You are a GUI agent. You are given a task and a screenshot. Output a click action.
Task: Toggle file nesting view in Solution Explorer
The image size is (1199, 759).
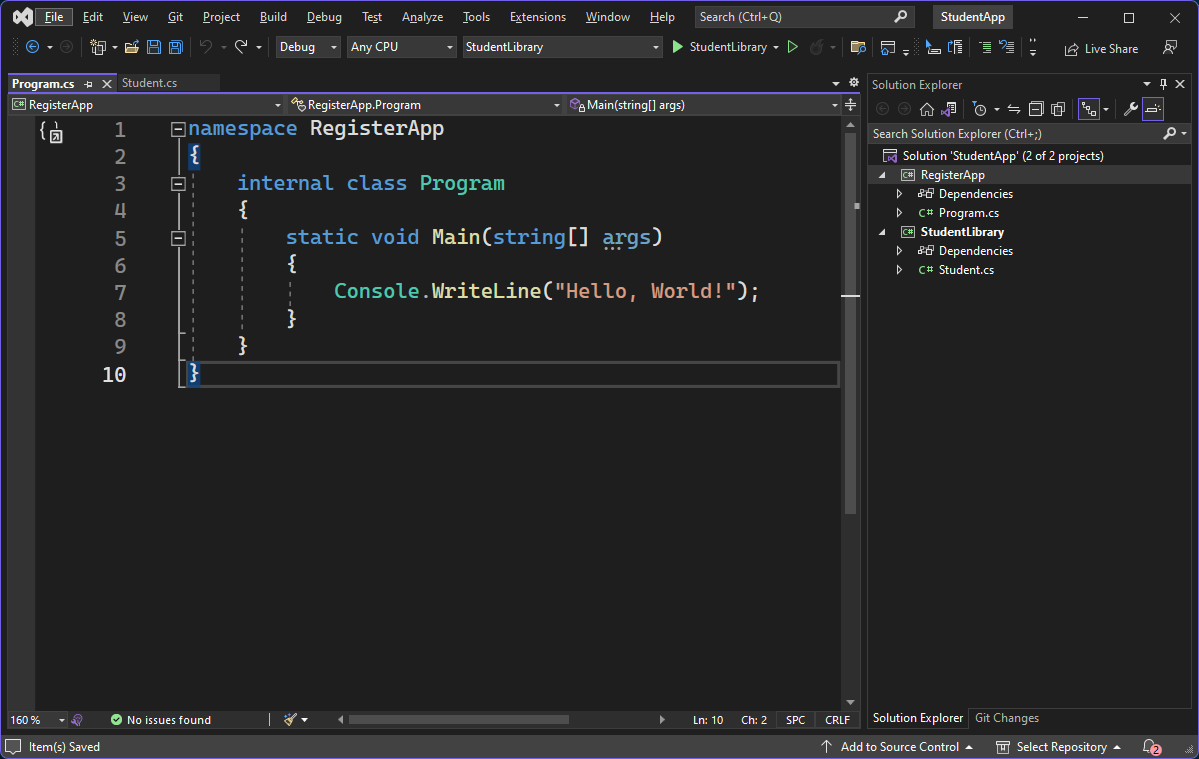coord(1089,109)
